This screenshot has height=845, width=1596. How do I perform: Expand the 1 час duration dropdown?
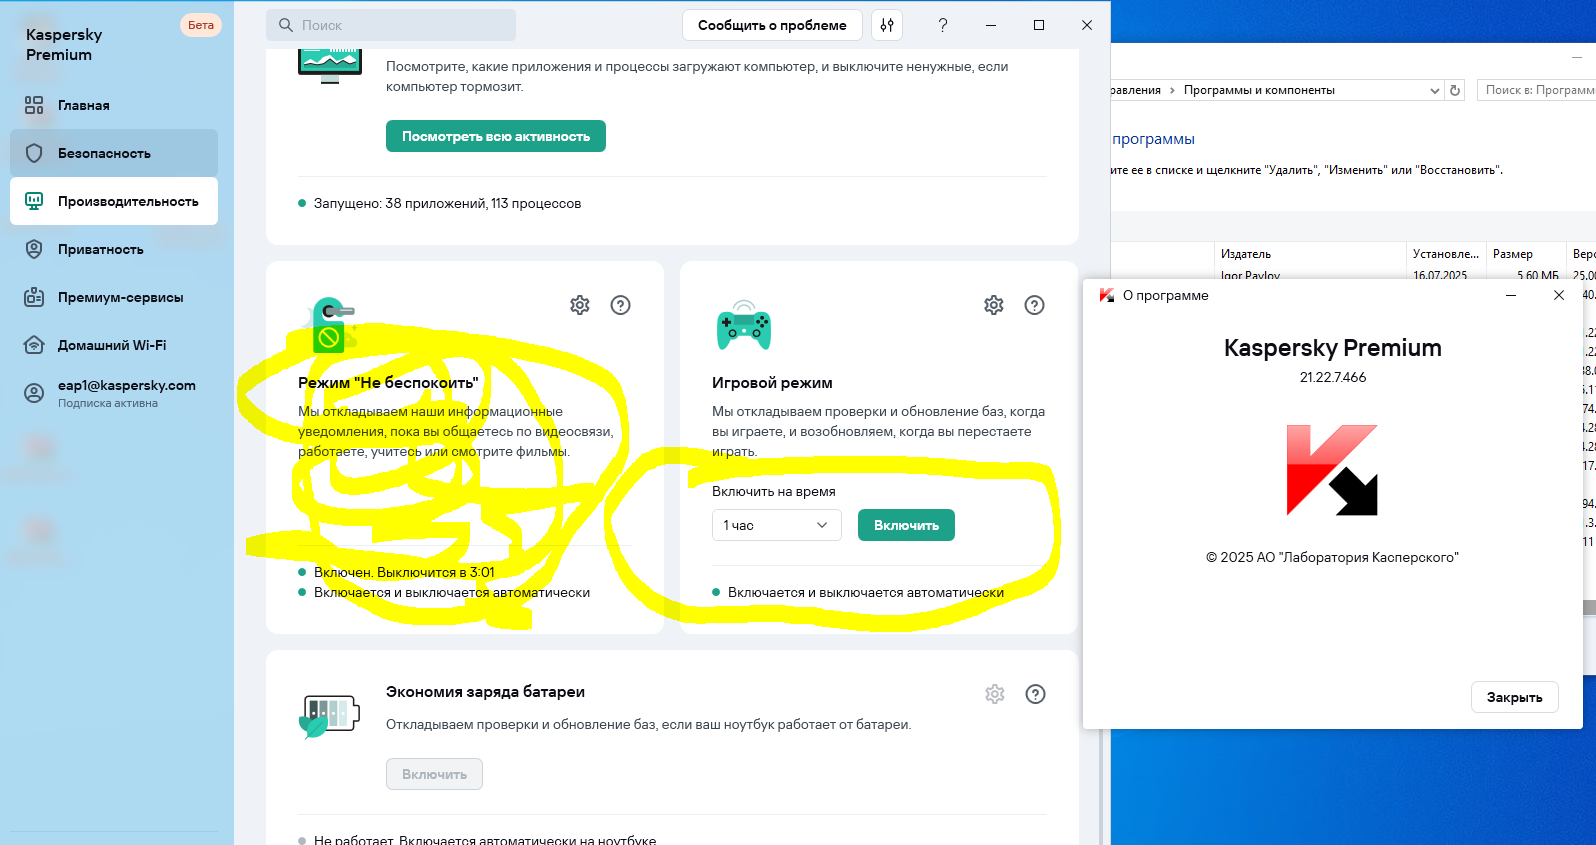pos(777,525)
